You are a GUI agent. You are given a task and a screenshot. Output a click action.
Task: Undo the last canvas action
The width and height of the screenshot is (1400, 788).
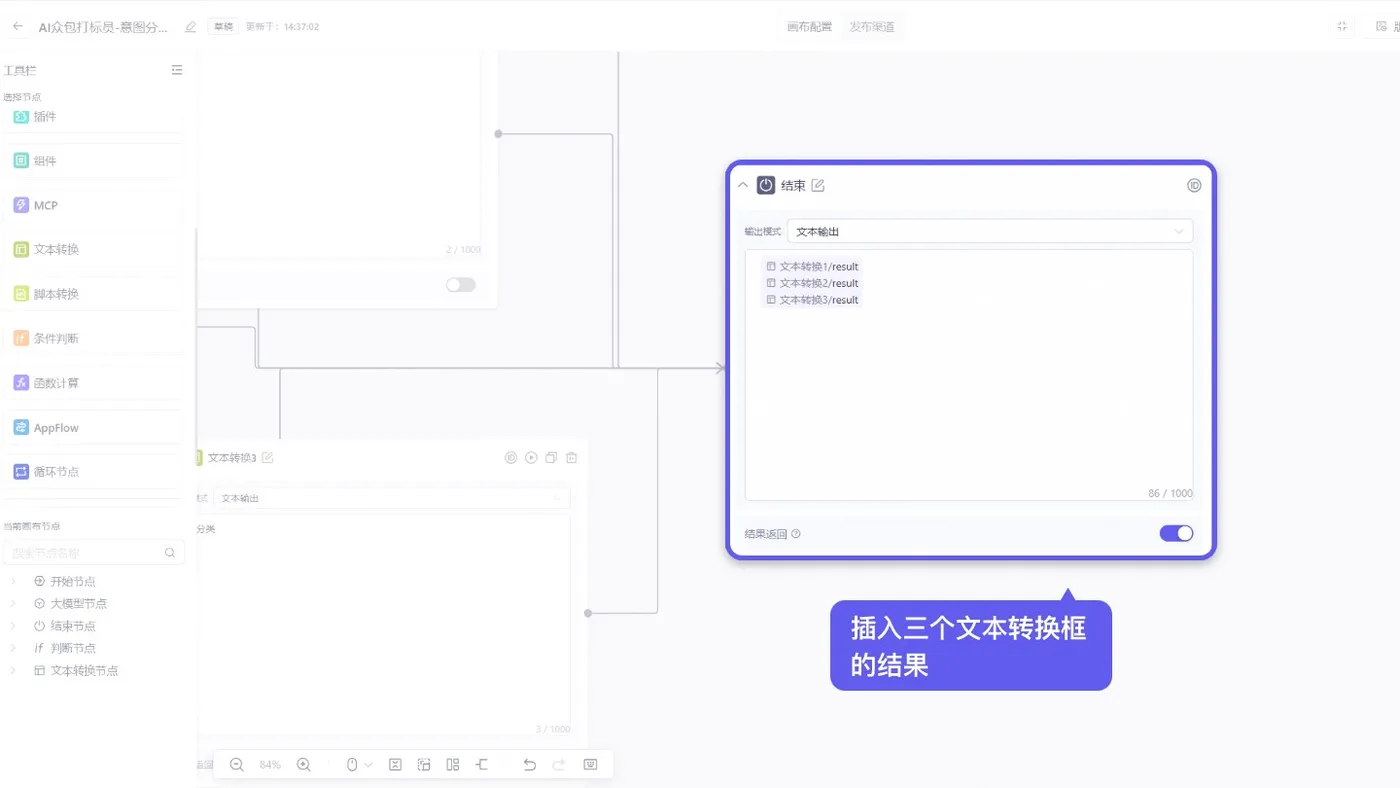[530, 764]
